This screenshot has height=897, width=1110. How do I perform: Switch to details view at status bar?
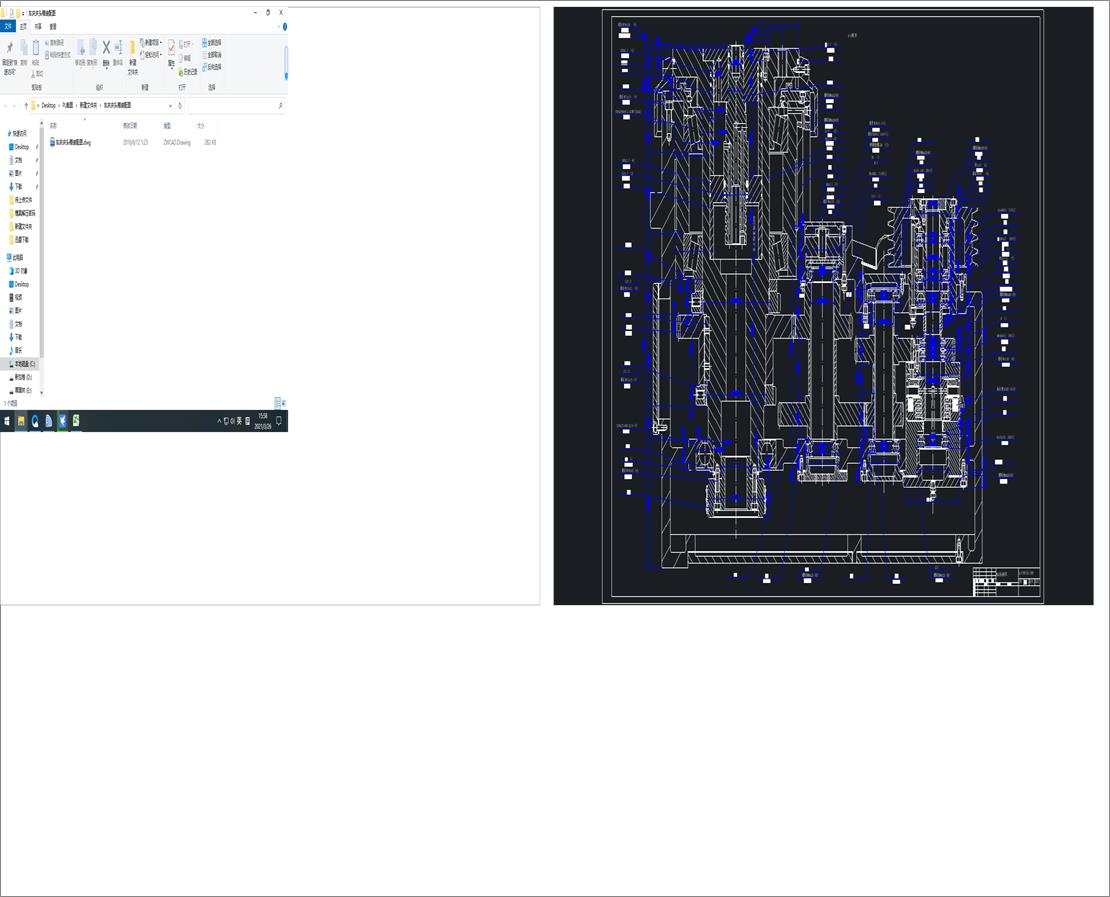coord(278,403)
